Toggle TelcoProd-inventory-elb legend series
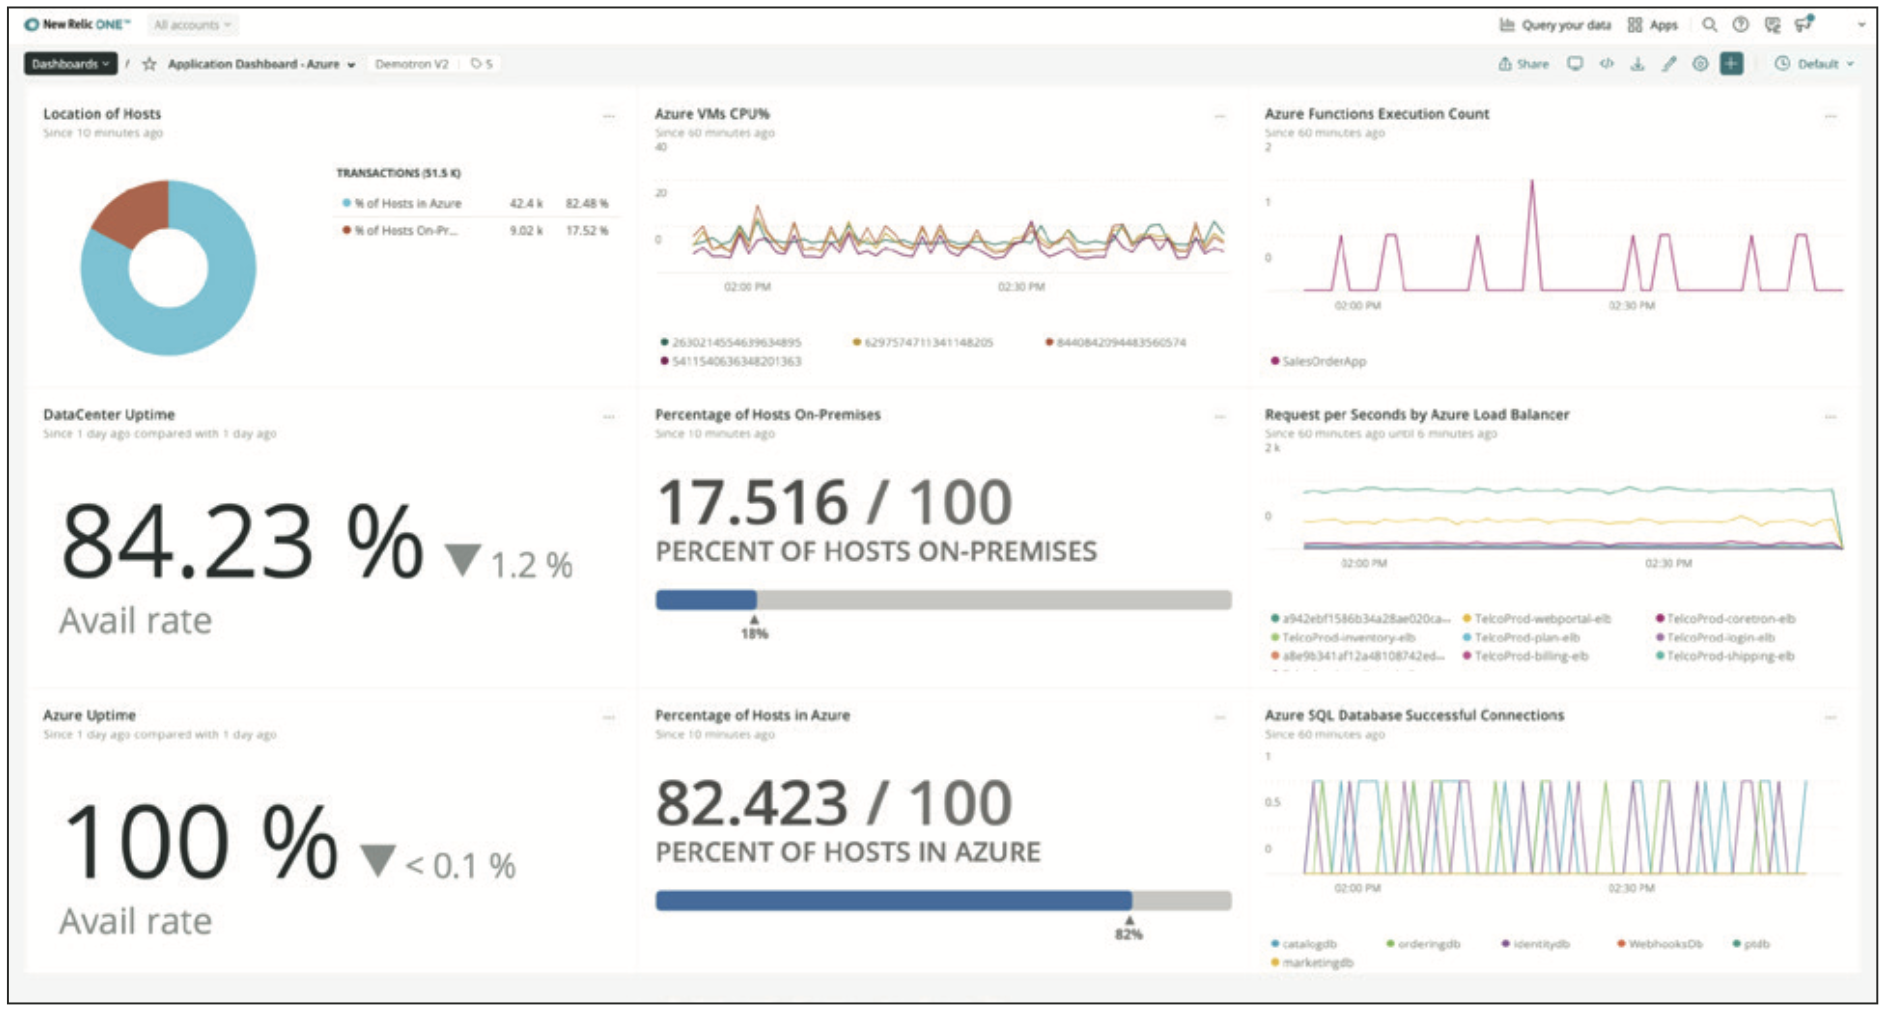The image size is (1888, 1014). 1343,637
